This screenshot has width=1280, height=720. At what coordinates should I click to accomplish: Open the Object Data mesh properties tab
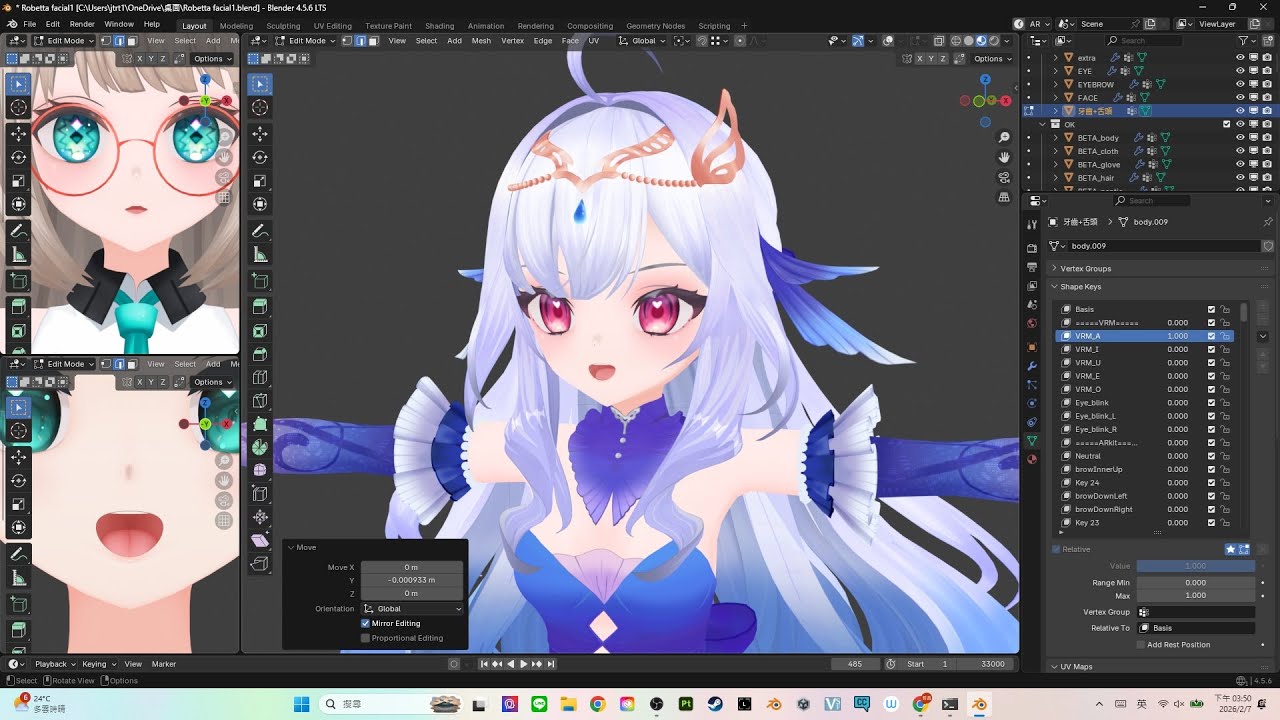pyautogui.click(x=1032, y=440)
